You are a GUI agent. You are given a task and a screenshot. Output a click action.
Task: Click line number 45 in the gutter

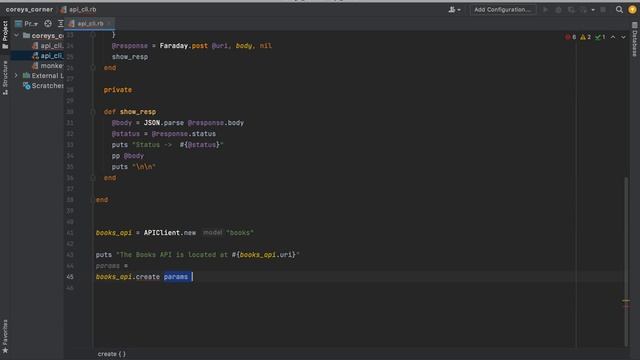point(70,277)
